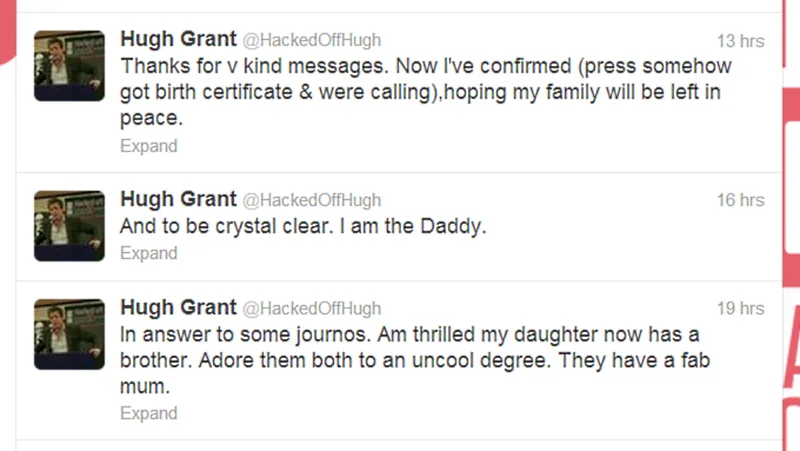Click the pink shape in the top-left corner

tap(6, 30)
